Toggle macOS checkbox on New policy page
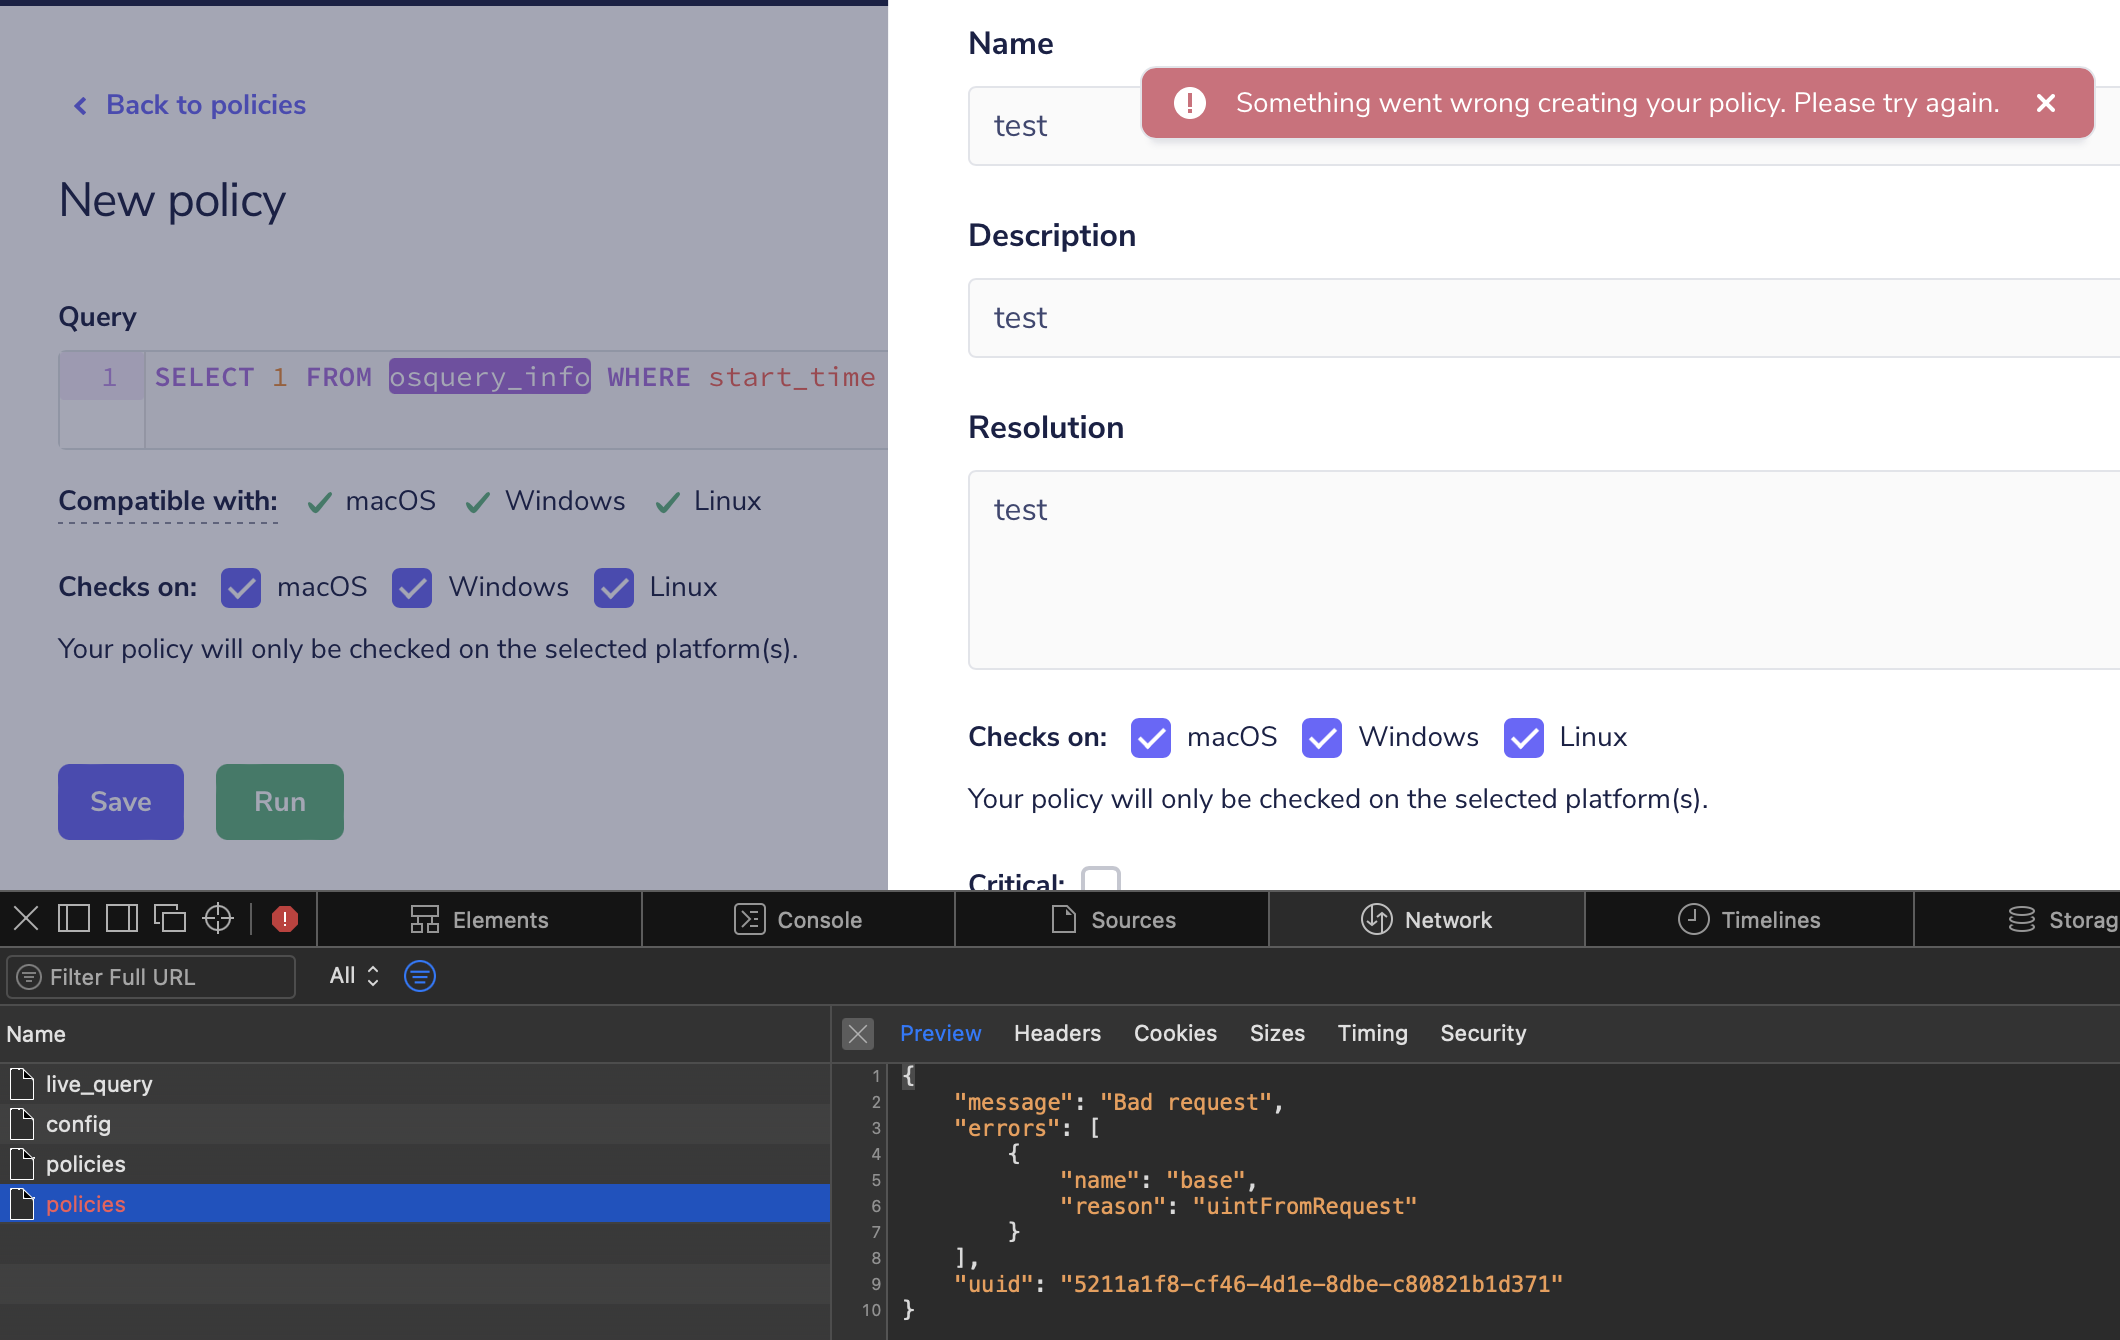Screen dimensions: 2120x1340 (x=241, y=588)
